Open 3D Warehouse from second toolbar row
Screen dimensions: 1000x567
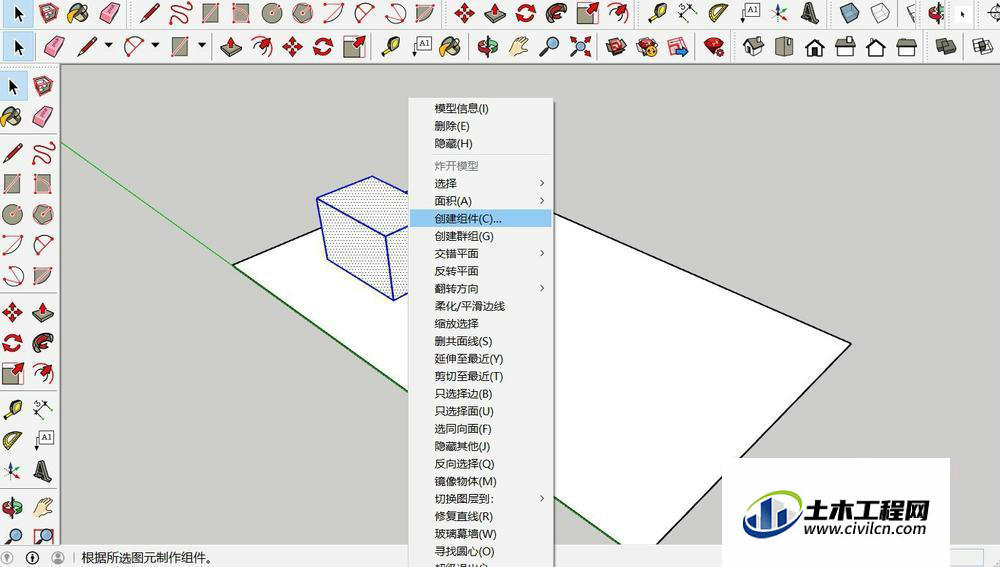click(616, 47)
